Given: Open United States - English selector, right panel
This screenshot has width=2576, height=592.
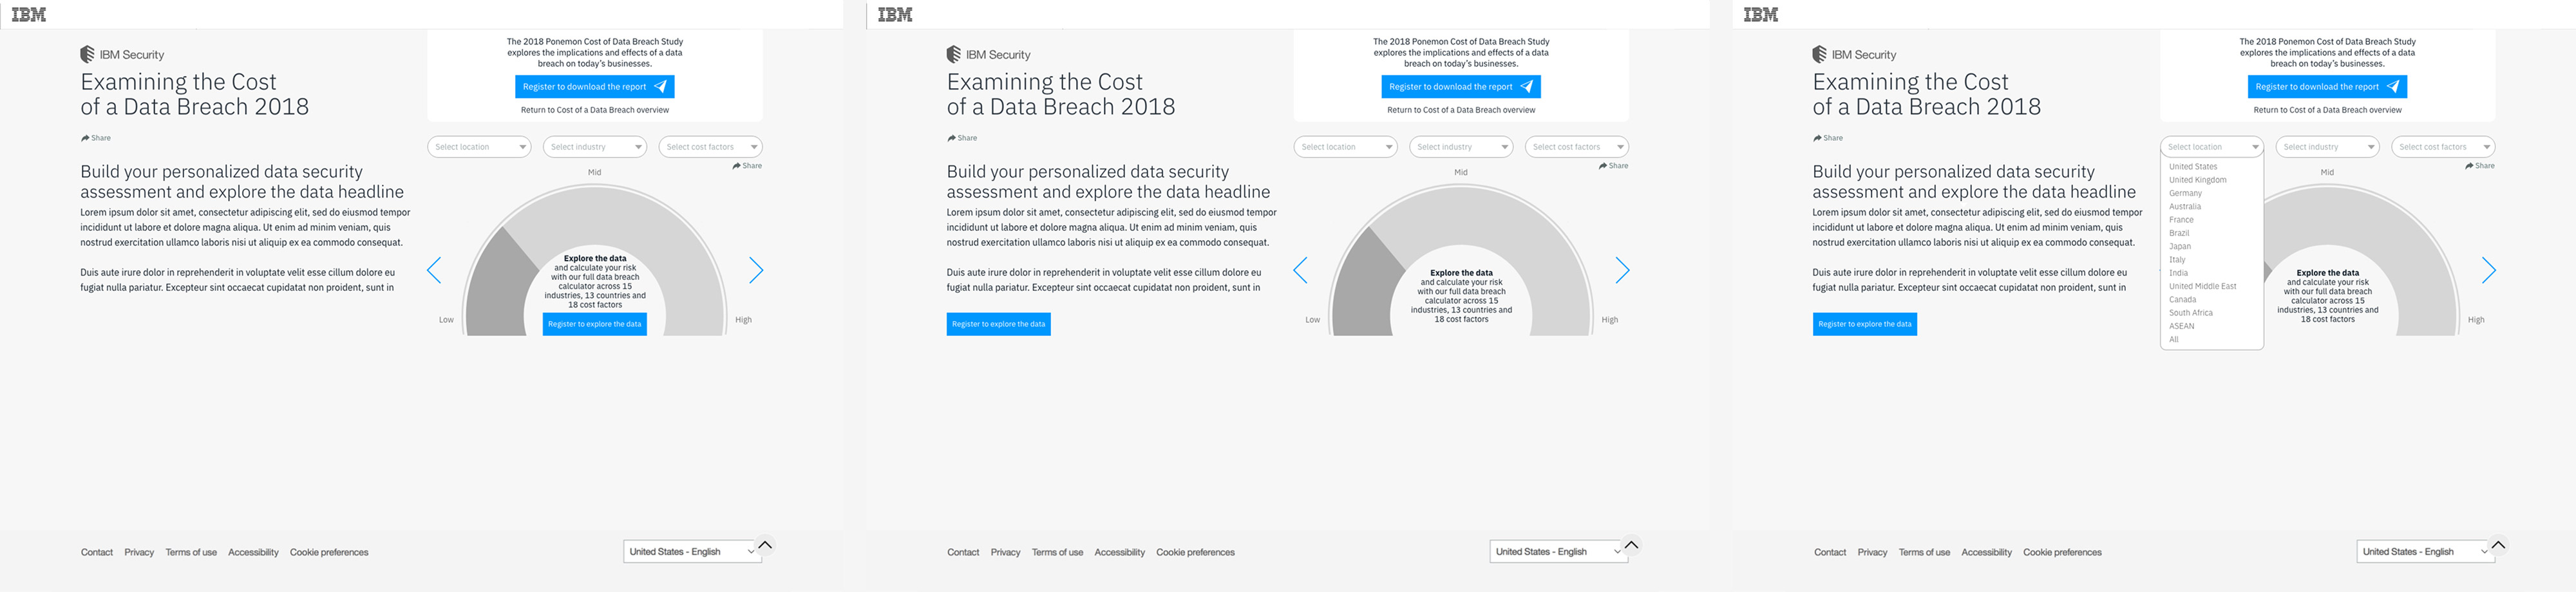Looking at the screenshot, I should coord(2425,552).
